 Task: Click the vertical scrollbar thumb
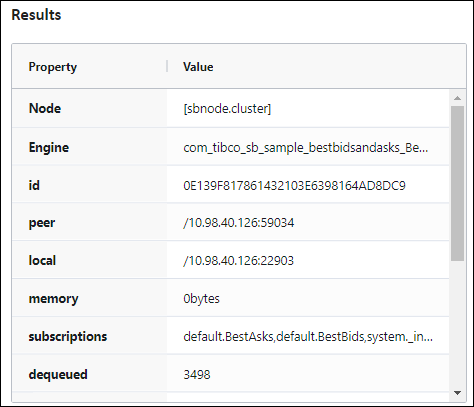pos(457,183)
